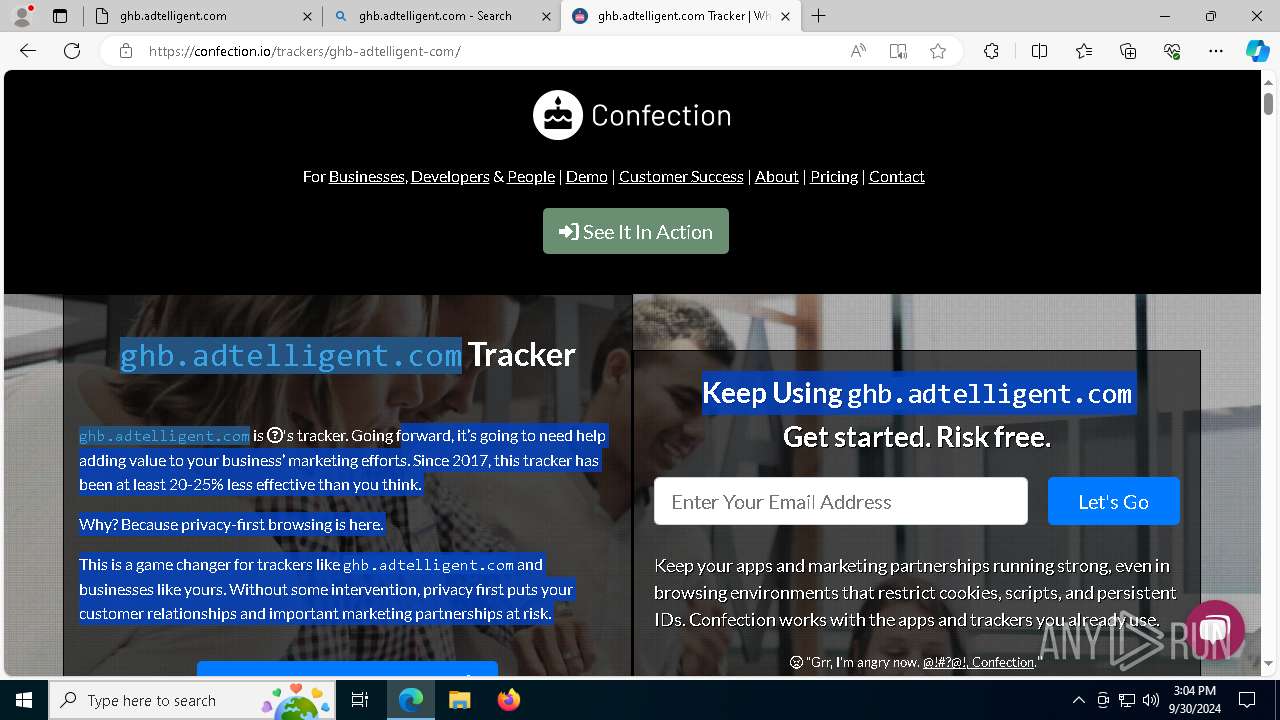Focus the Enter Your Email Address field
Screen dimensions: 1280x720
pos(840,501)
